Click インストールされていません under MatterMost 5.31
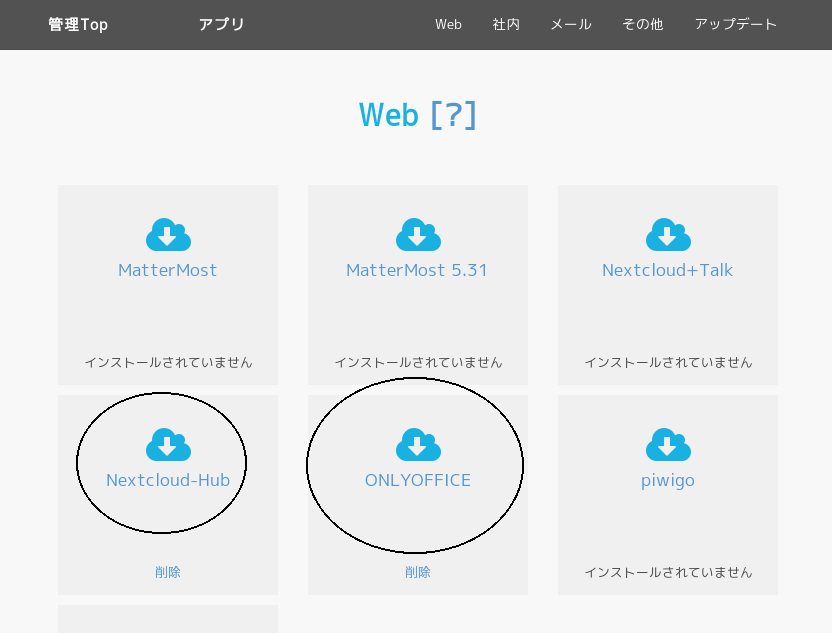The height and width of the screenshot is (633, 832). (x=418, y=362)
